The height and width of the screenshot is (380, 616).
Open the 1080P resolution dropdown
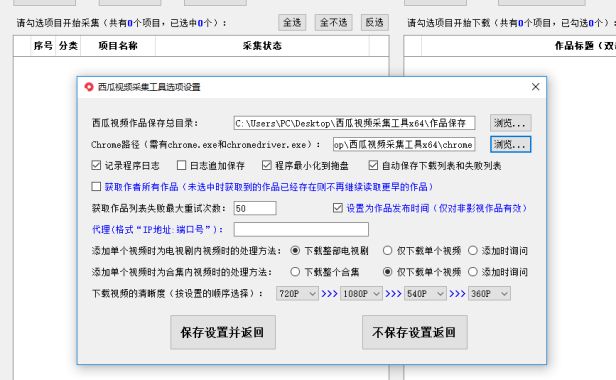(361, 294)
